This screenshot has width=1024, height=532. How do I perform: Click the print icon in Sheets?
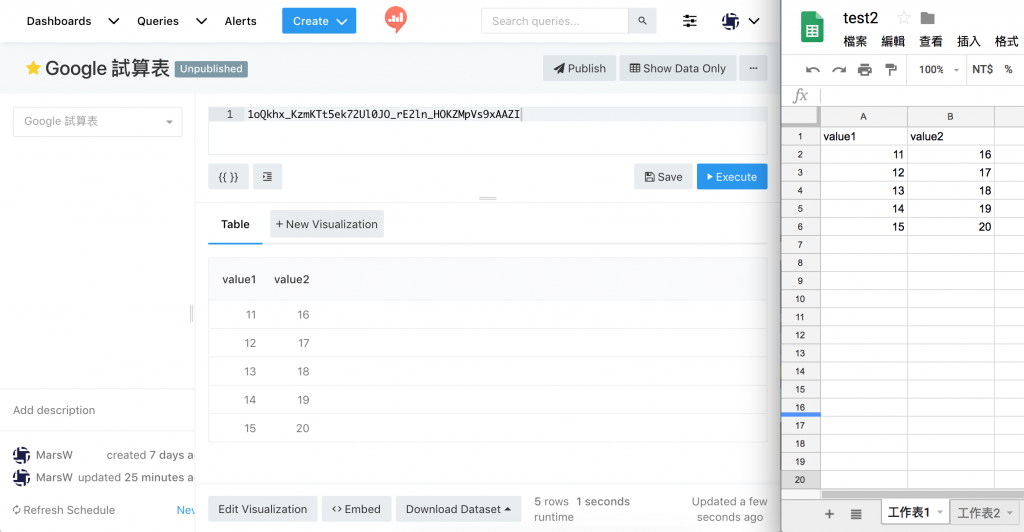865,69
